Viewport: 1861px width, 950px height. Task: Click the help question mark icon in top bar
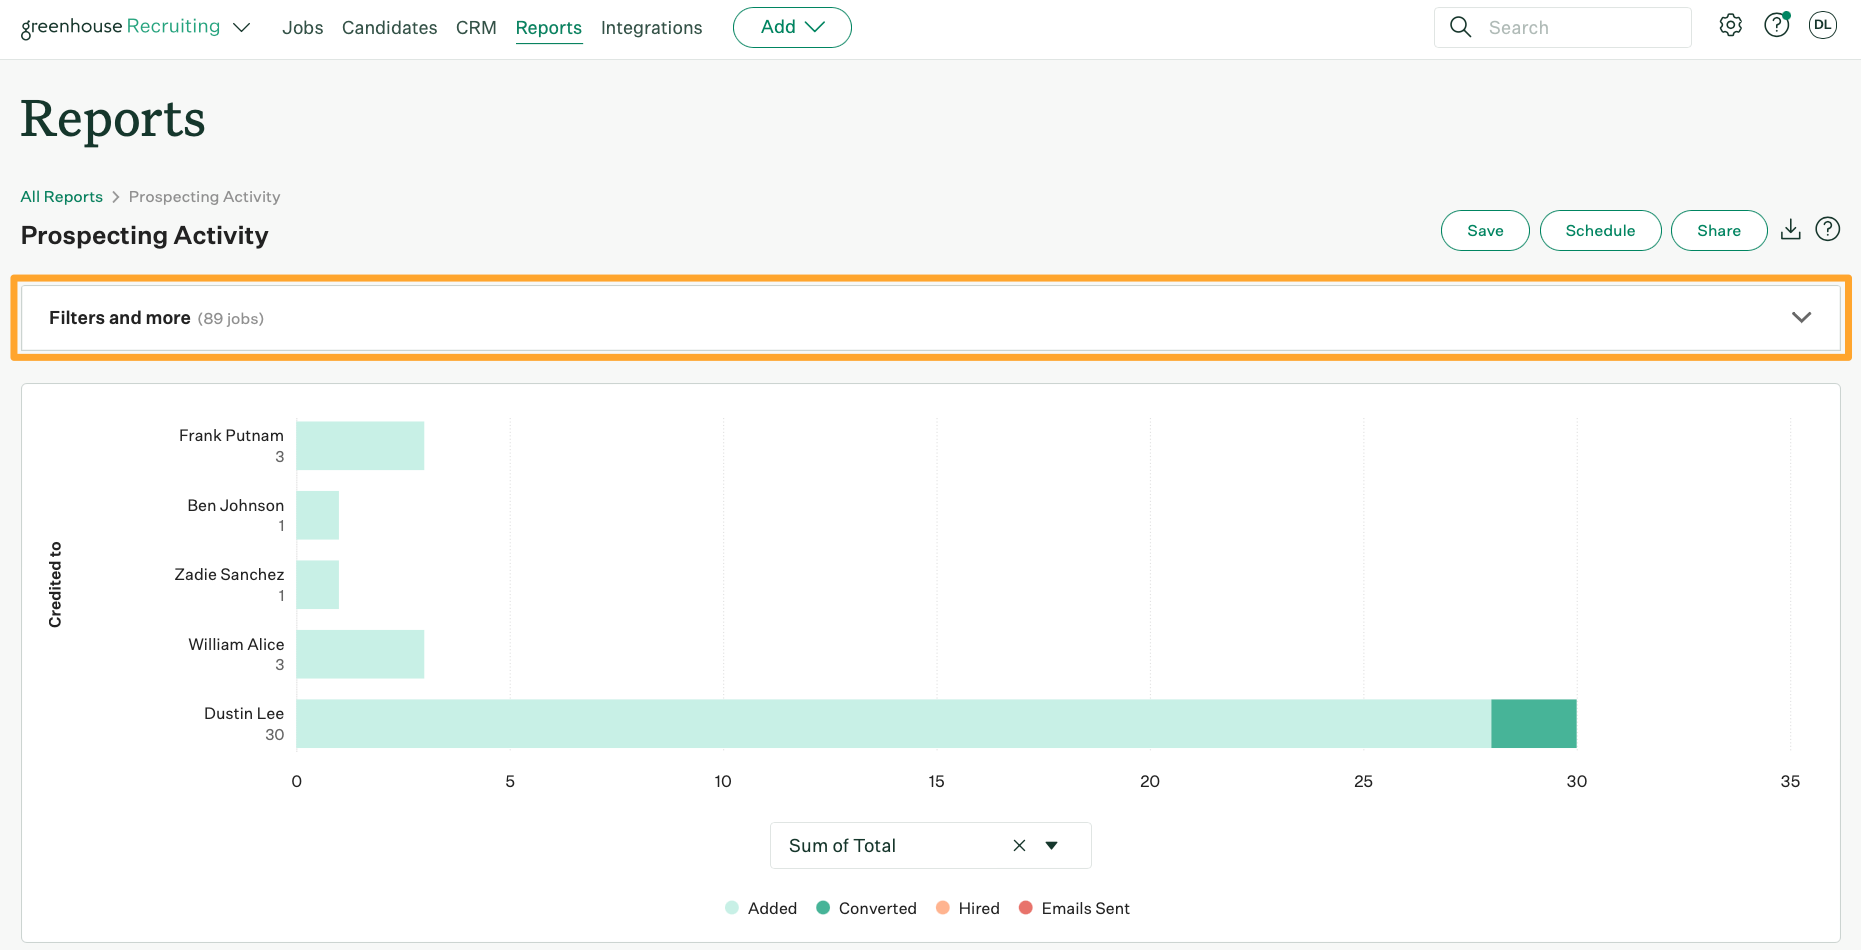pos(1777,25)
